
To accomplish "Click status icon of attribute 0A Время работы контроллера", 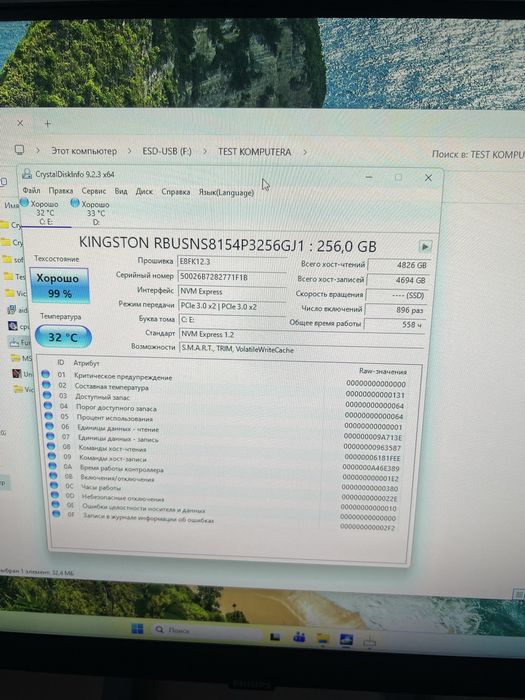I will click(53, 466).
